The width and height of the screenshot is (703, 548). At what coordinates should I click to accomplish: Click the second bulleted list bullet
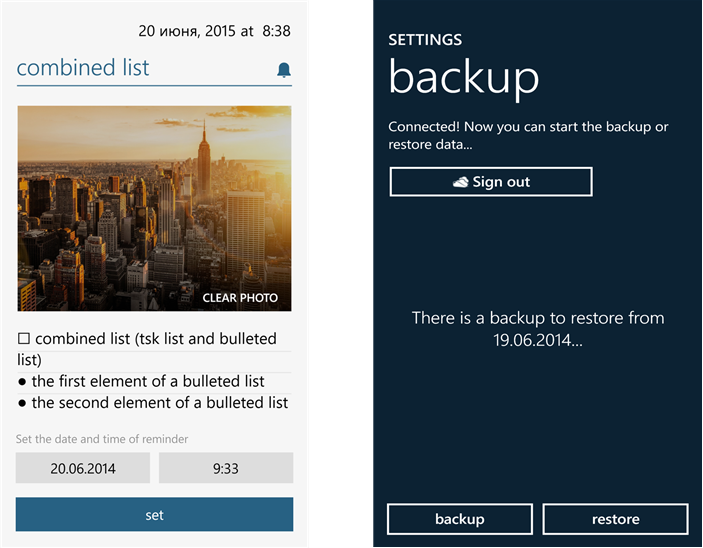[x=22, y=404]
